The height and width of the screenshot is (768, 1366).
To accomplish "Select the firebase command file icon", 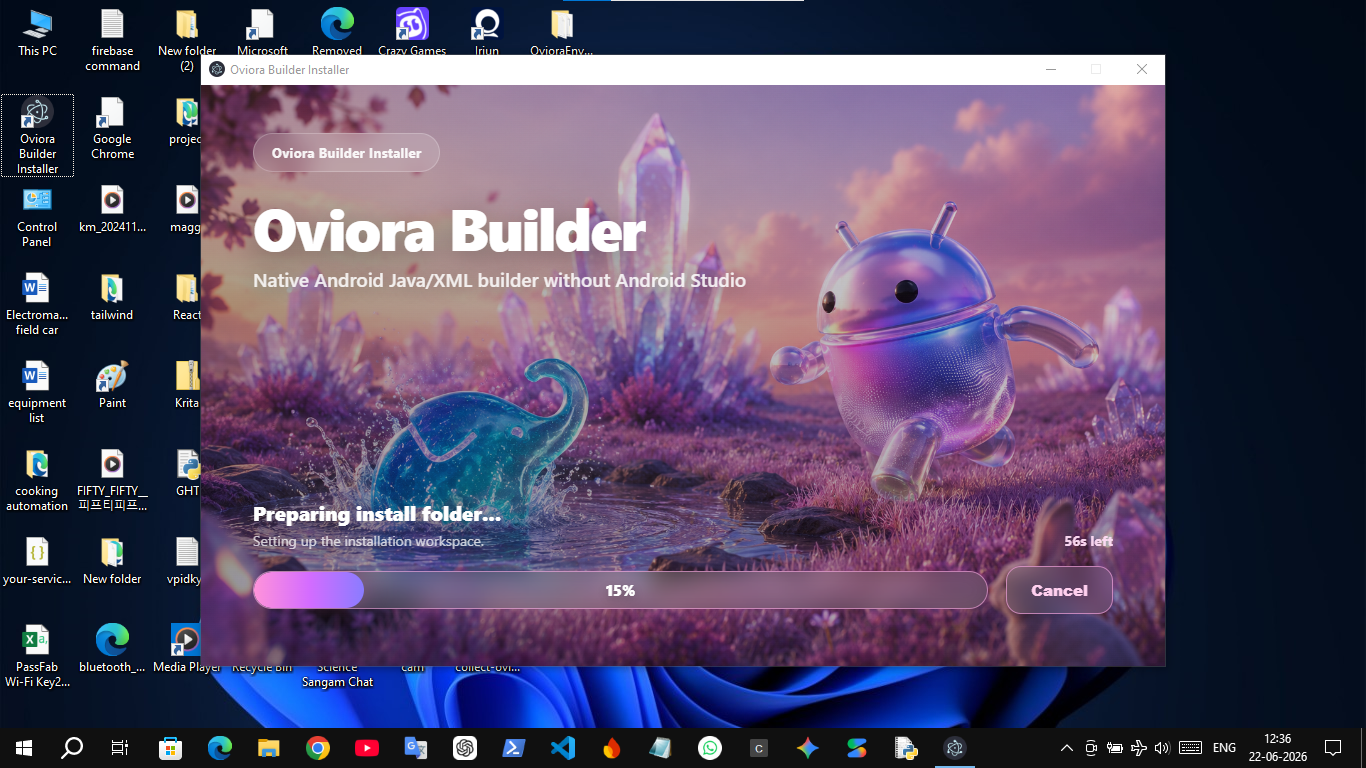I will [x=112, y=40].
